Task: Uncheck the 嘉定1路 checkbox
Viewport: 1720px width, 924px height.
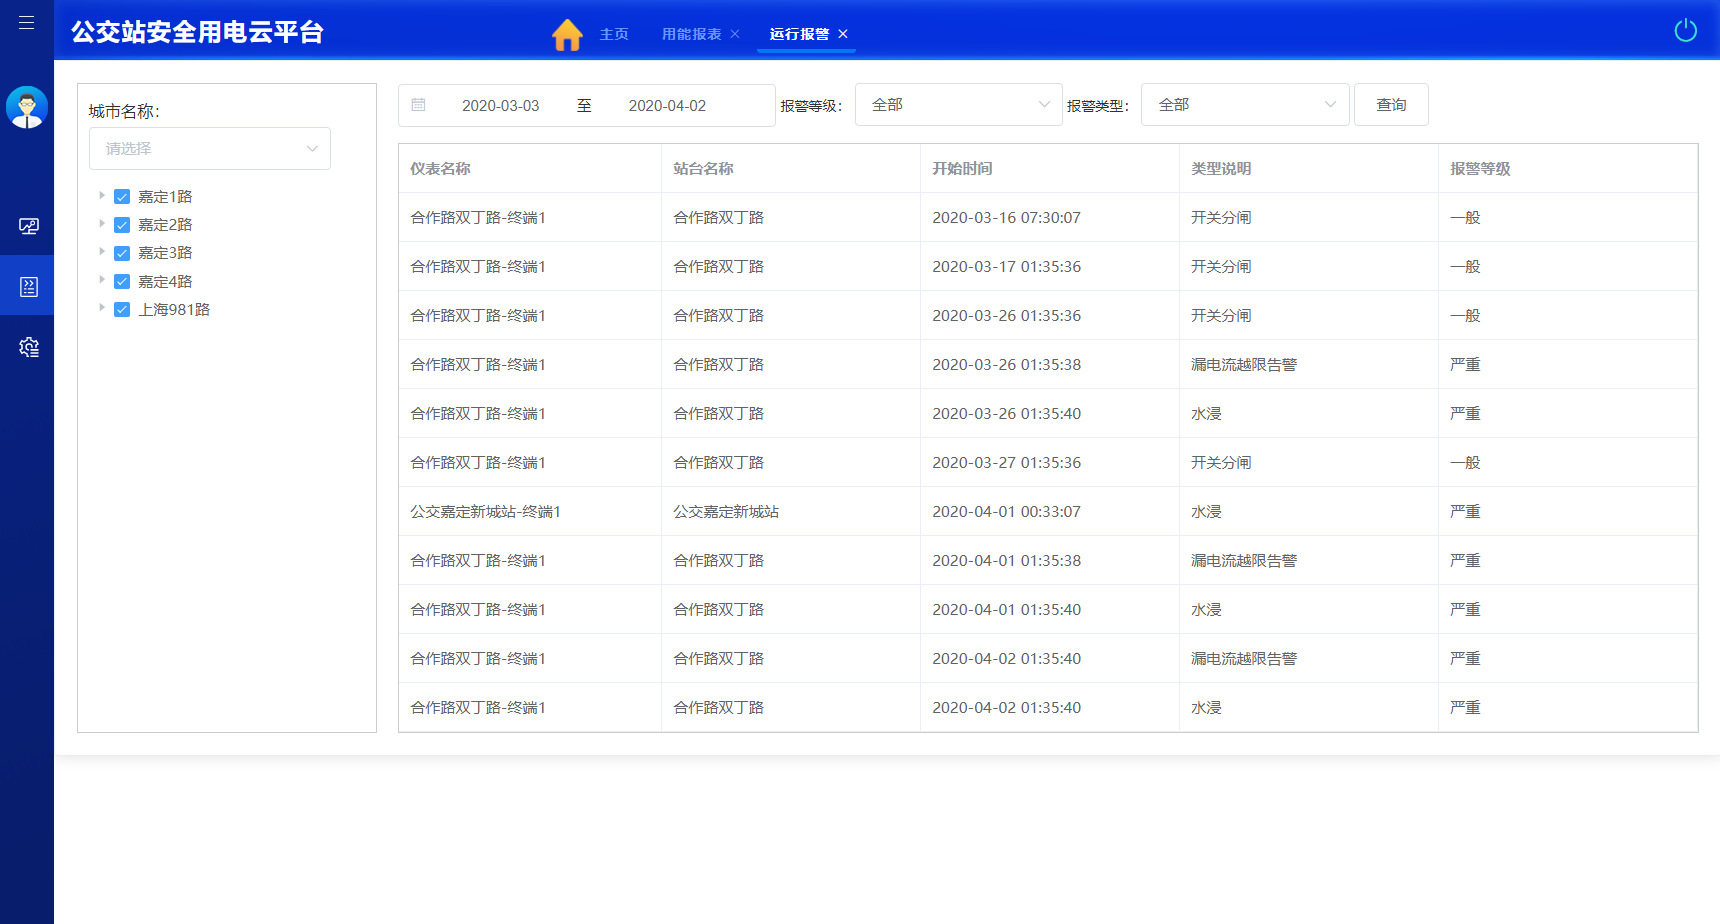Action: click(122, 197)
